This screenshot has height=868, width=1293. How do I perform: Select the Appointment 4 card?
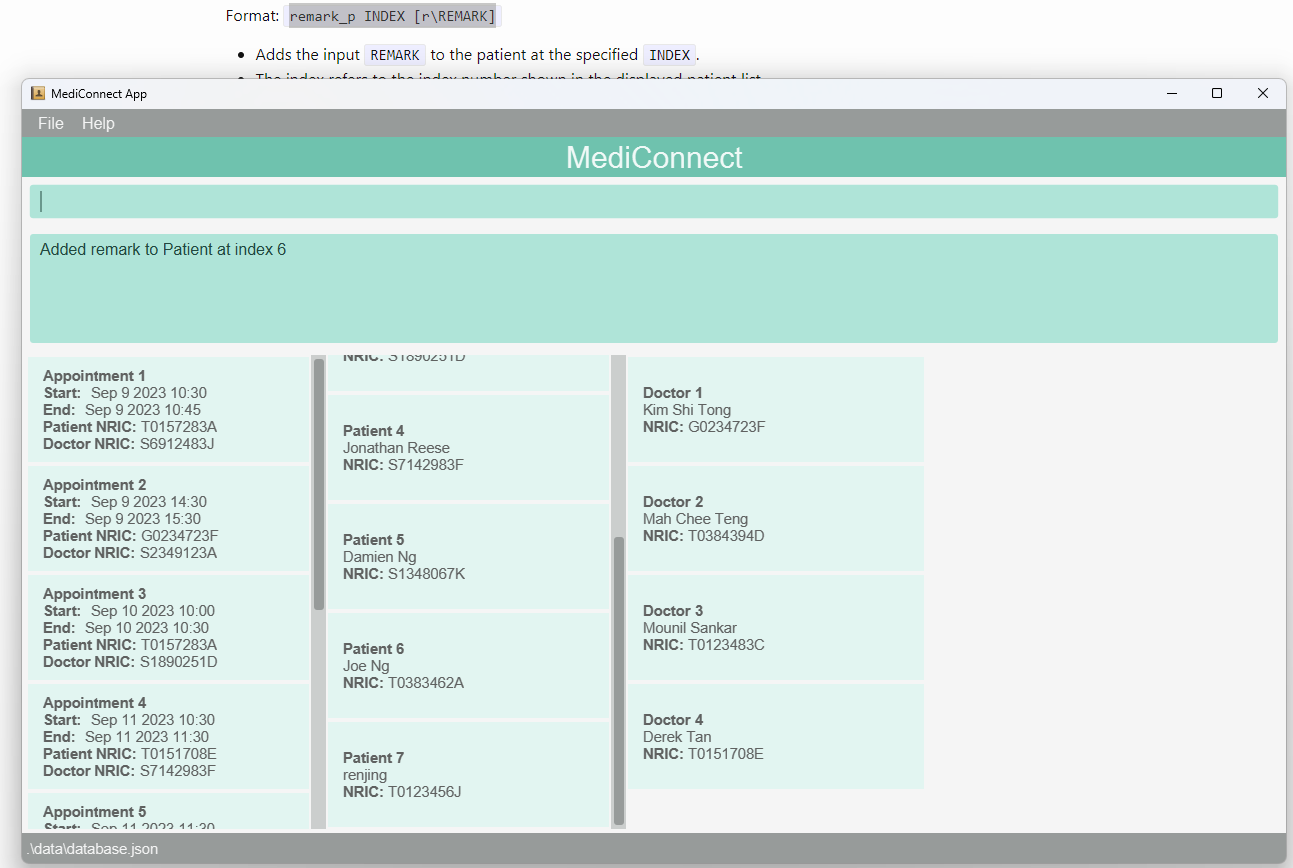(168, 736)
